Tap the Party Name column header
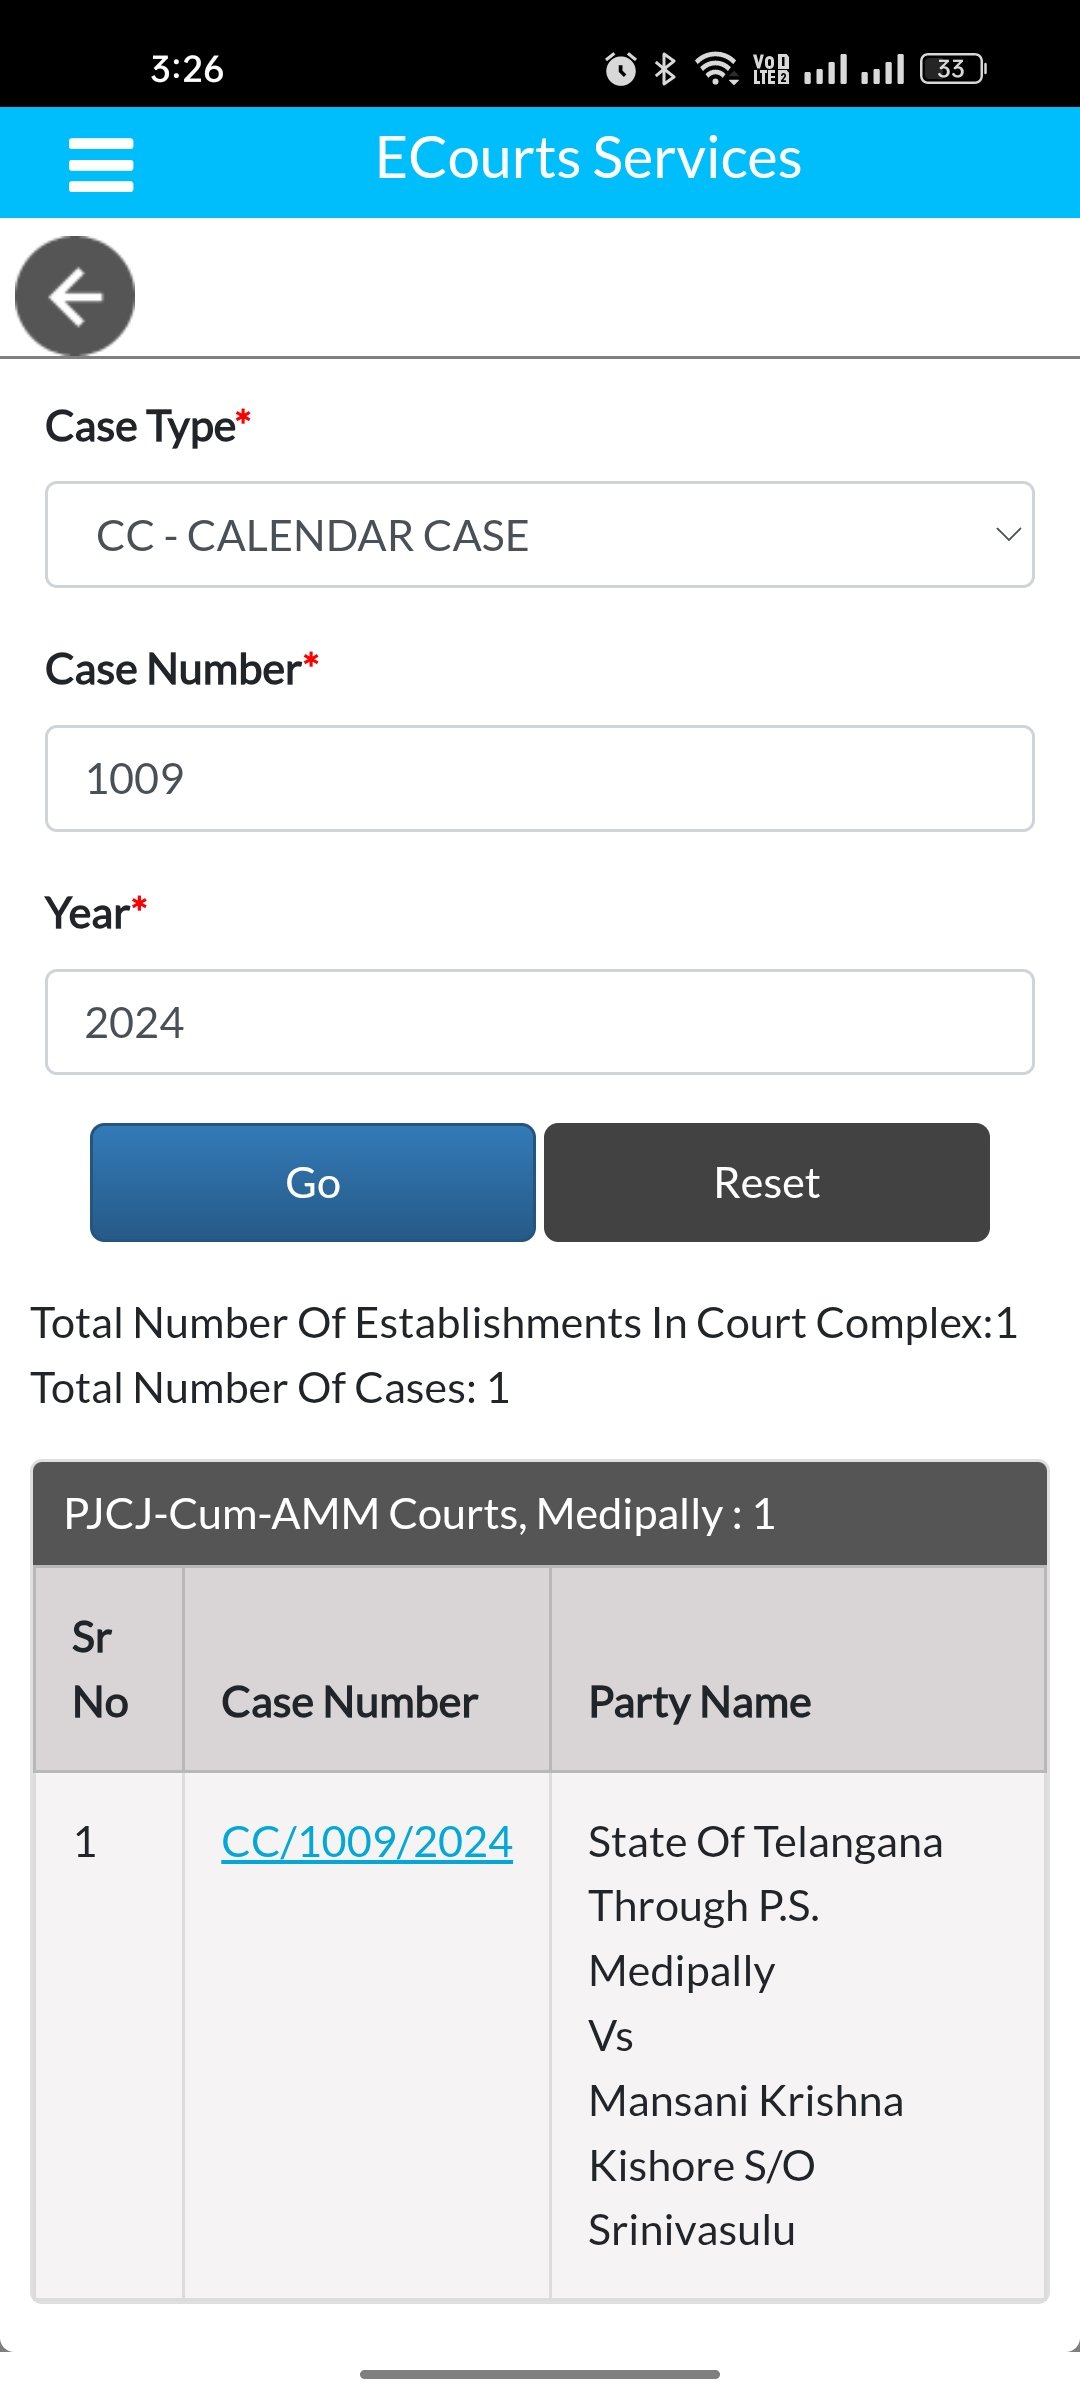The width and height of the screenshot is (1080, 2400). pyautogui.click(x=700, y=1702)
